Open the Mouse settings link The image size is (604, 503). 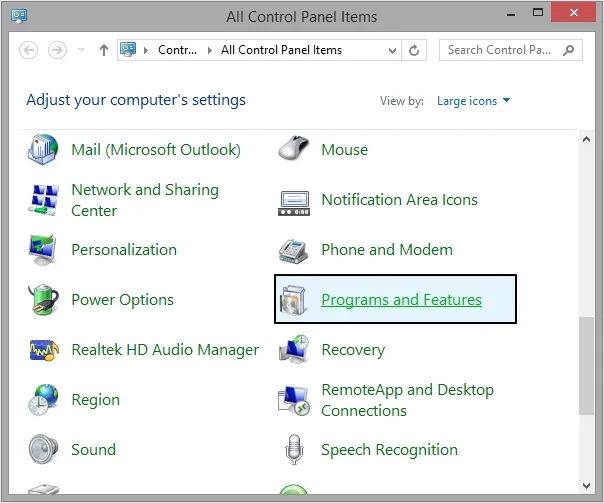[x=344, y=149]
